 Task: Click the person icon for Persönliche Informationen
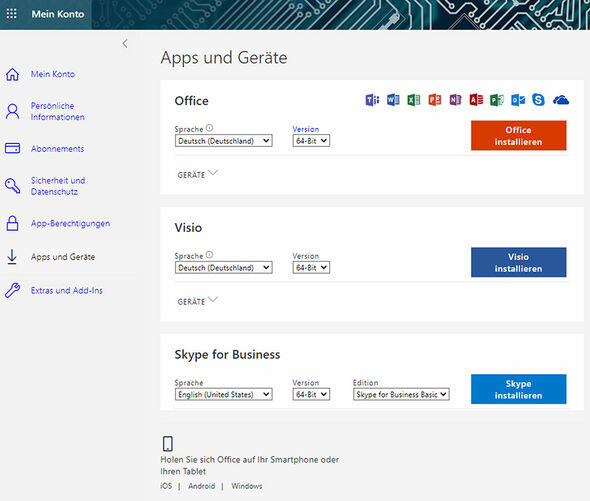(12, 111)
